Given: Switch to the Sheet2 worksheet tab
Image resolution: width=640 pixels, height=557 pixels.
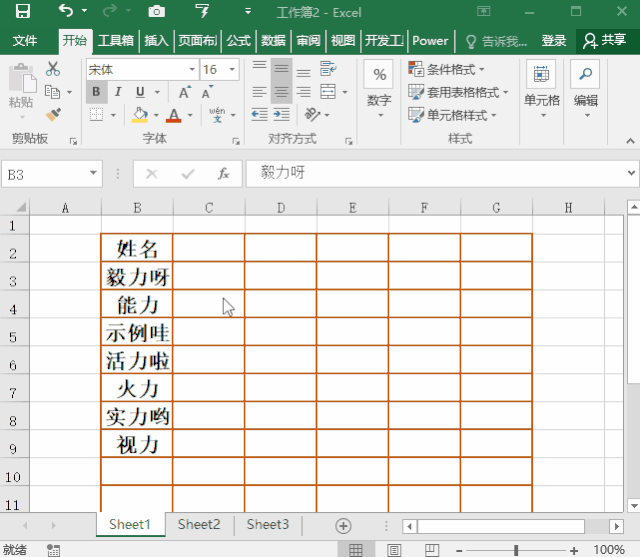Looking at the screenshot, I should pyautogui.click(x=199, y=524).
